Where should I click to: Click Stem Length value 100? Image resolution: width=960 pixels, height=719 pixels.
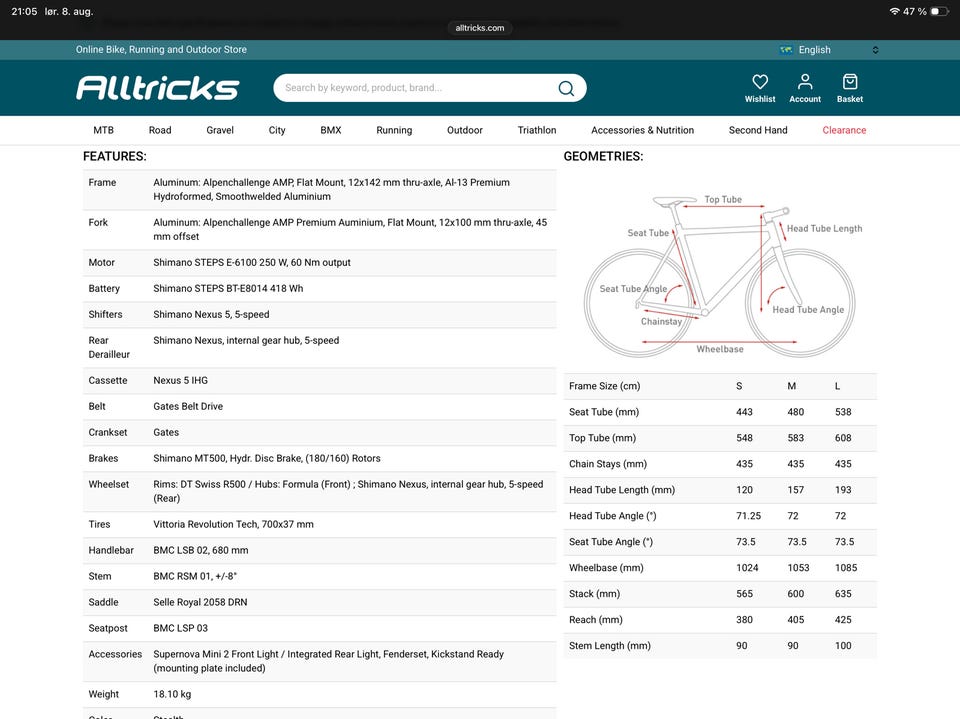(843, 646)
